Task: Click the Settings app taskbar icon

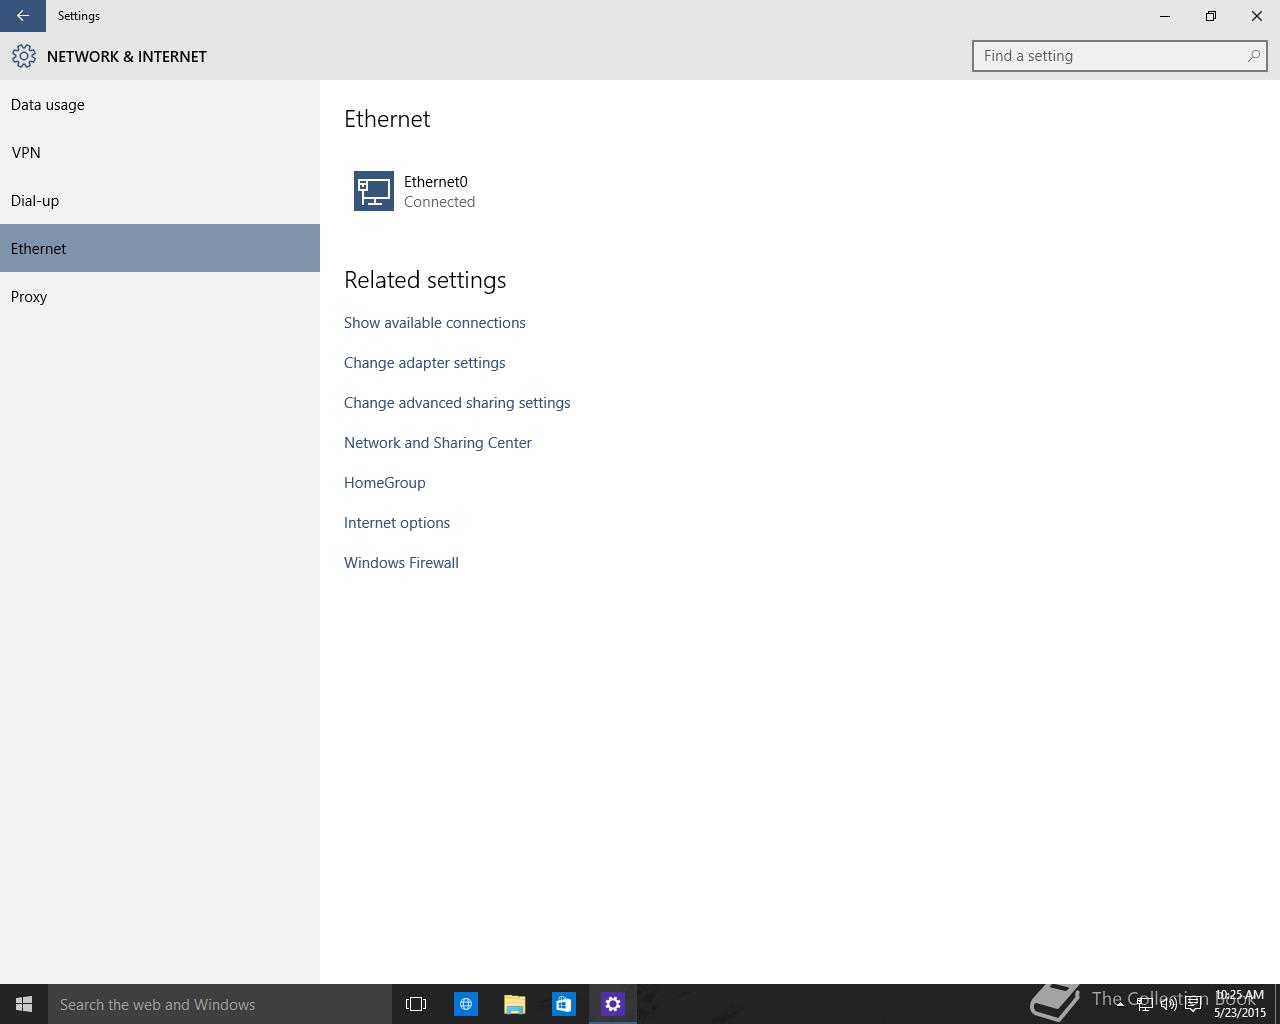Action: [613, 1004]
